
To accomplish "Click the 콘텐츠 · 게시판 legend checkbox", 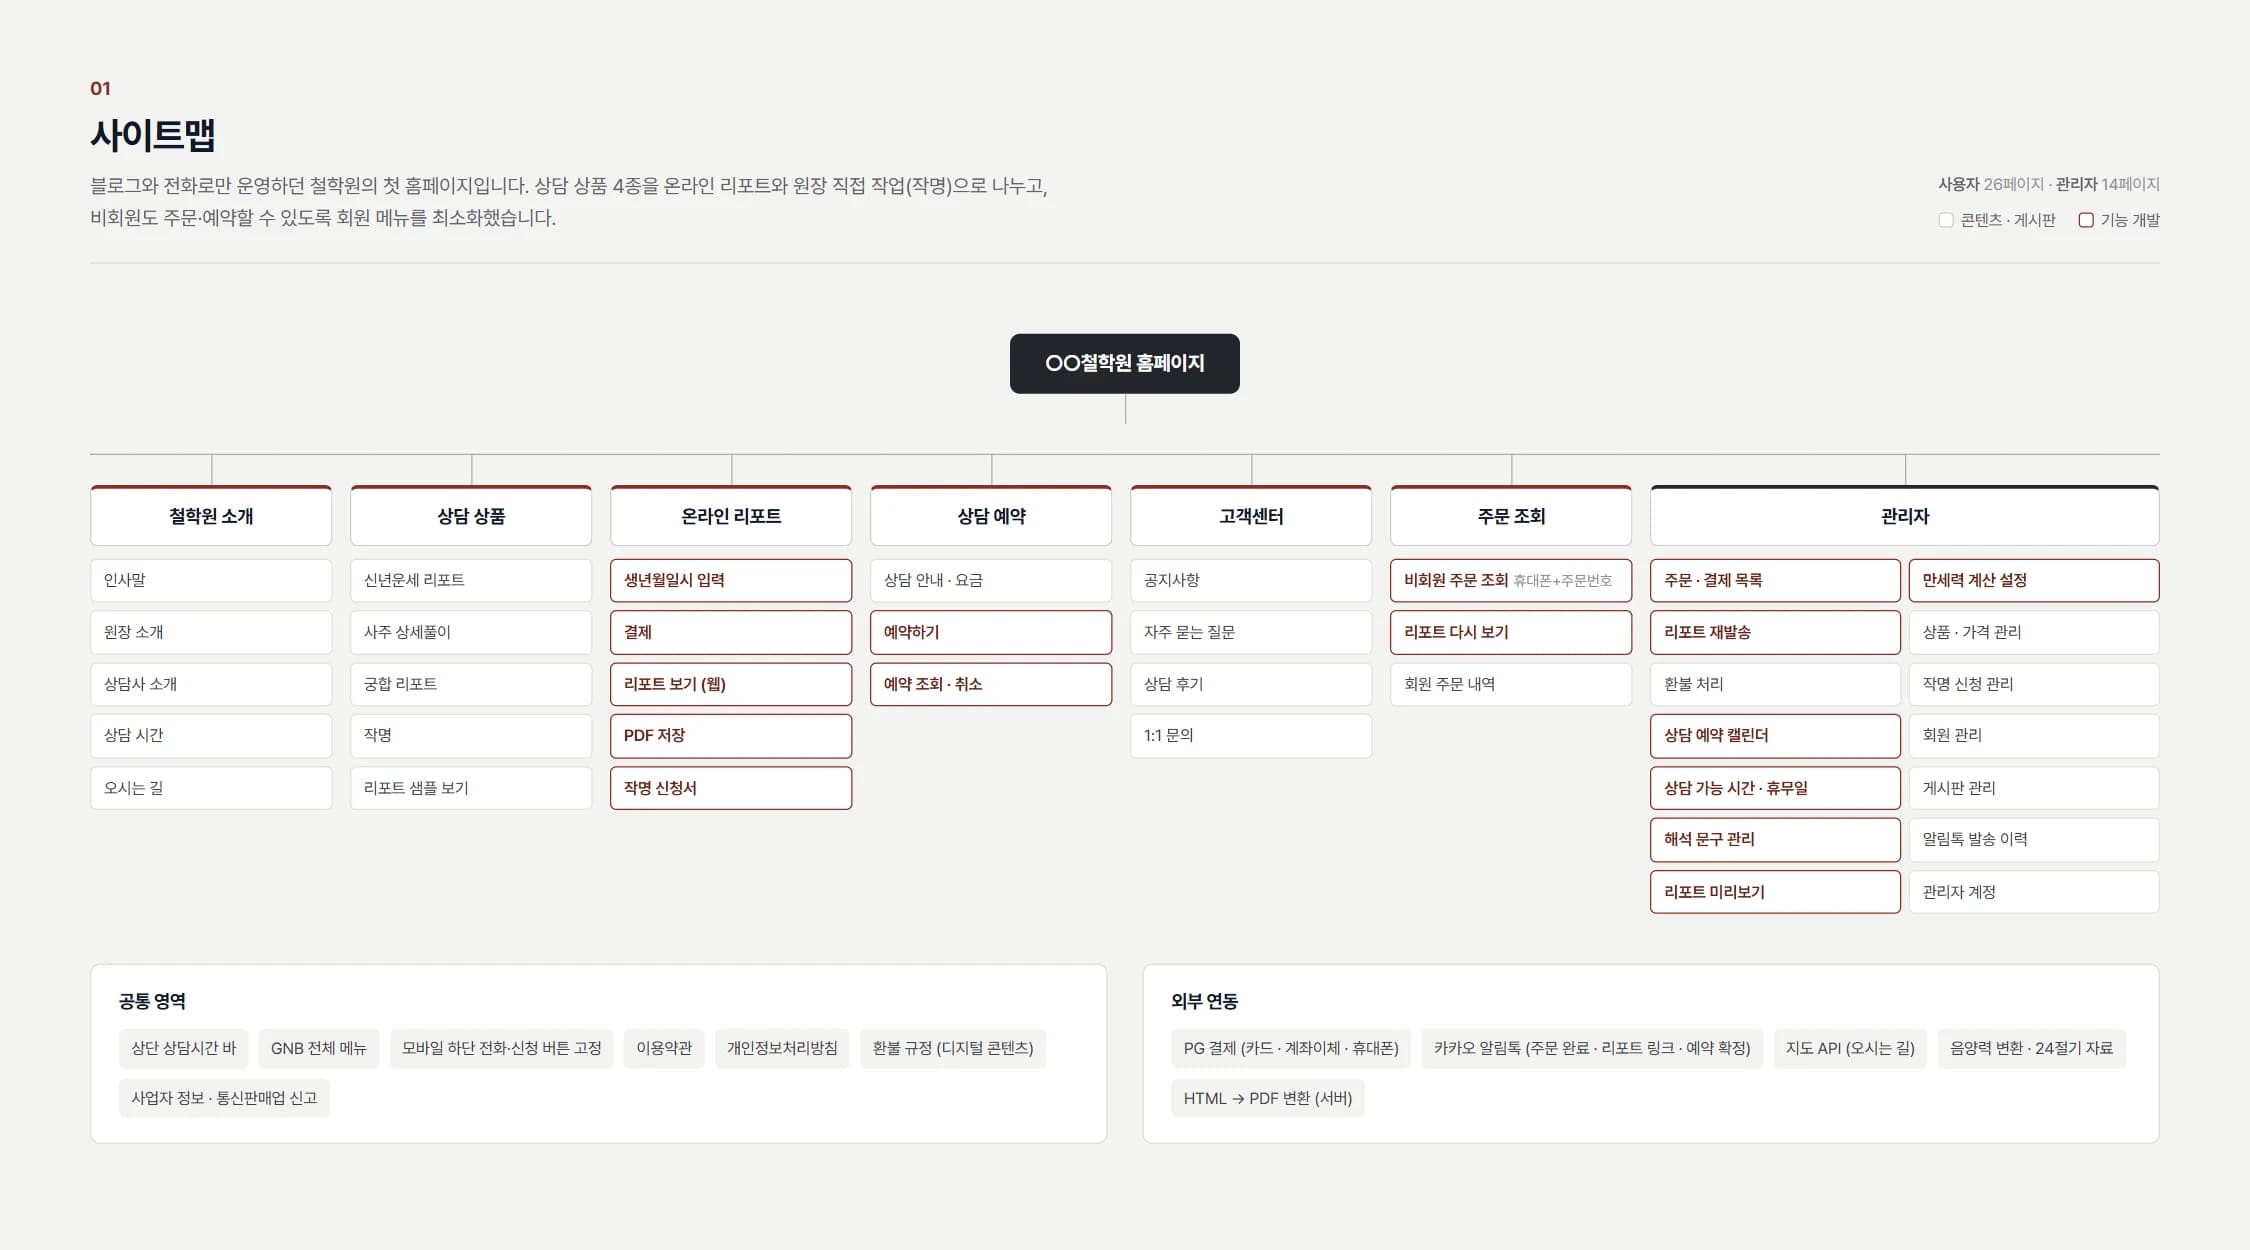I will pos(1945,220).
